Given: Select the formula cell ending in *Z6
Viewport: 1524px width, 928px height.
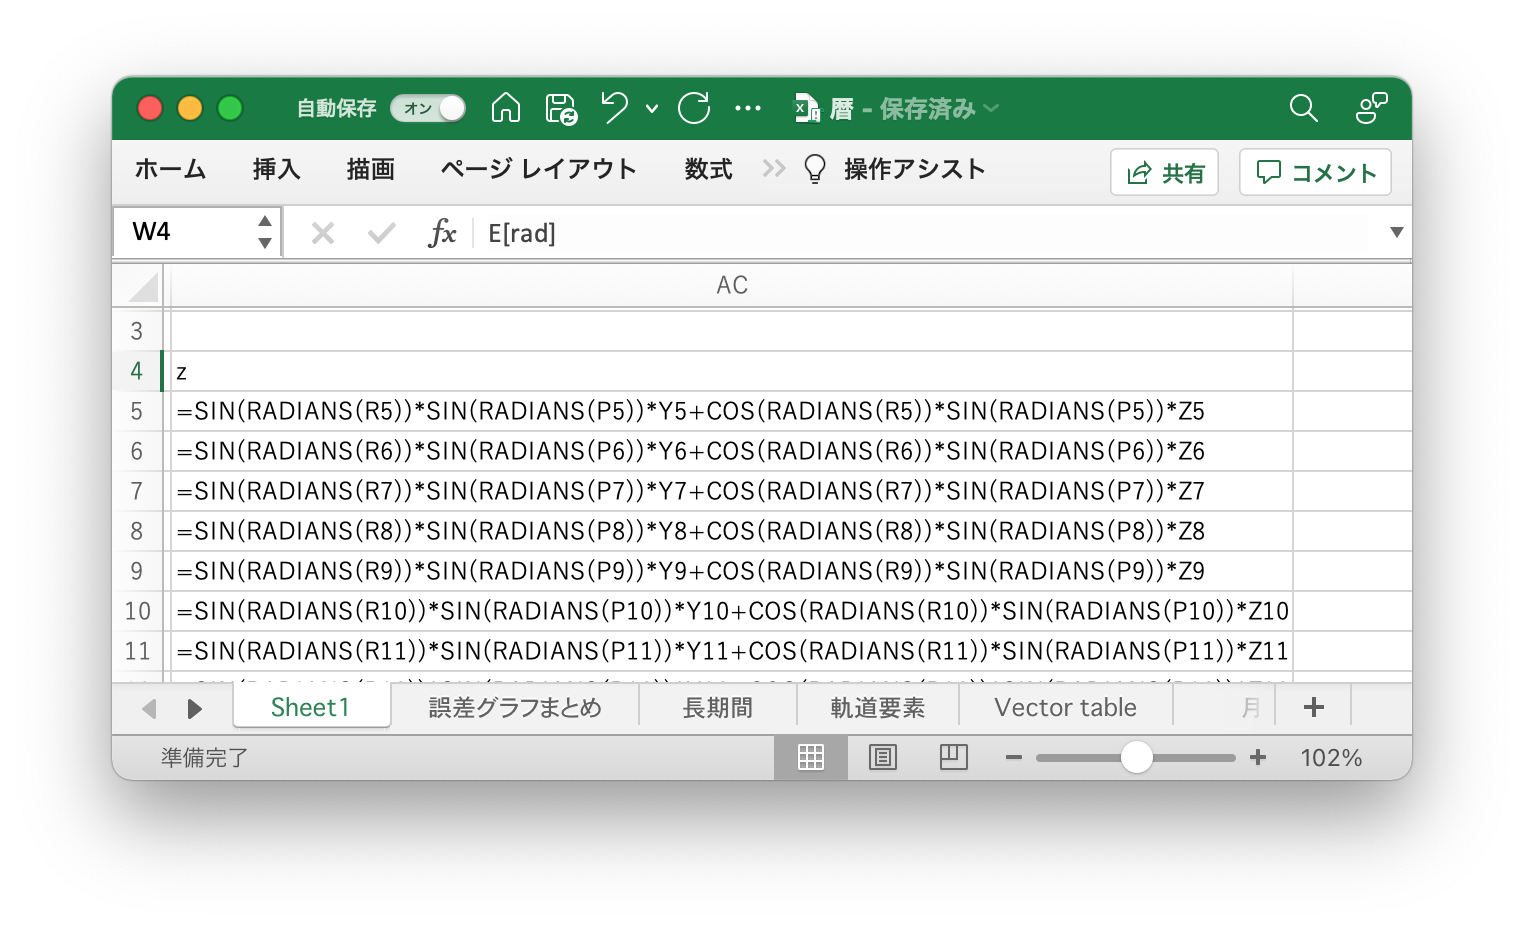Looking at the screenshot, I should [x=732, y=451].
